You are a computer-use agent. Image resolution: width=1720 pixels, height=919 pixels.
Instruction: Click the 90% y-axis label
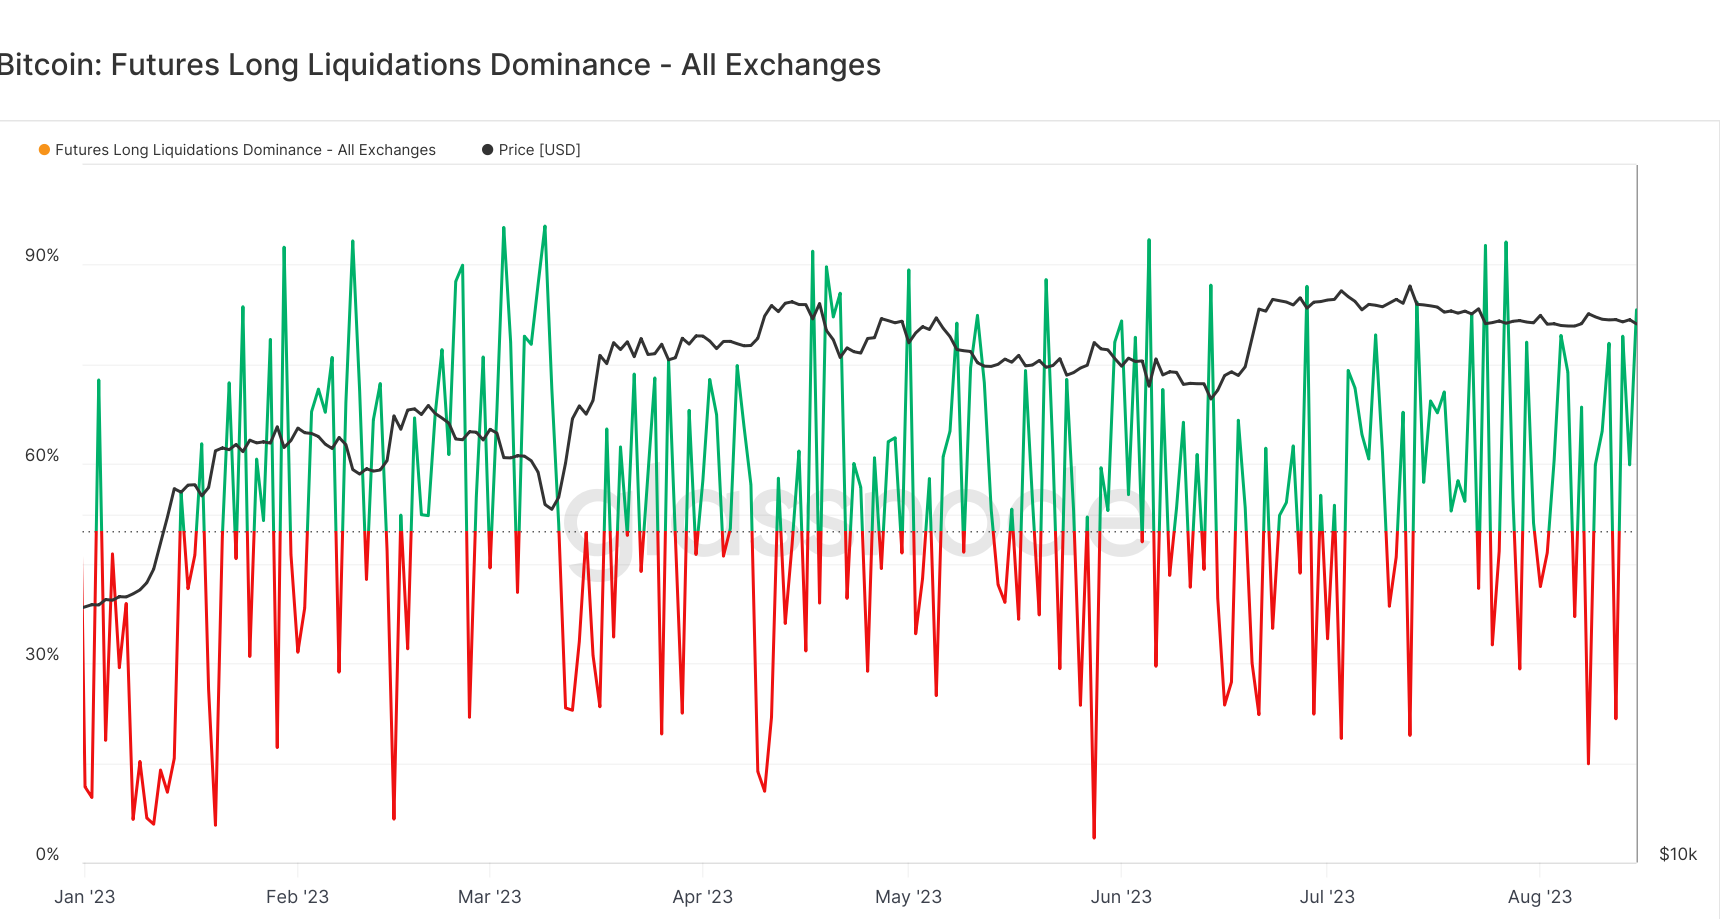42,256
